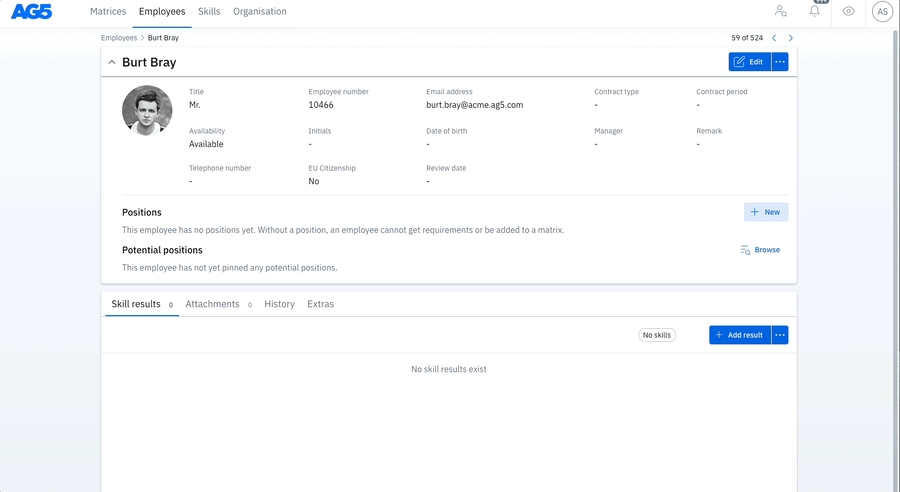The height and width of the screenshot is (492, 900).
Task: Click the Add result button
Action: [740, 335]
